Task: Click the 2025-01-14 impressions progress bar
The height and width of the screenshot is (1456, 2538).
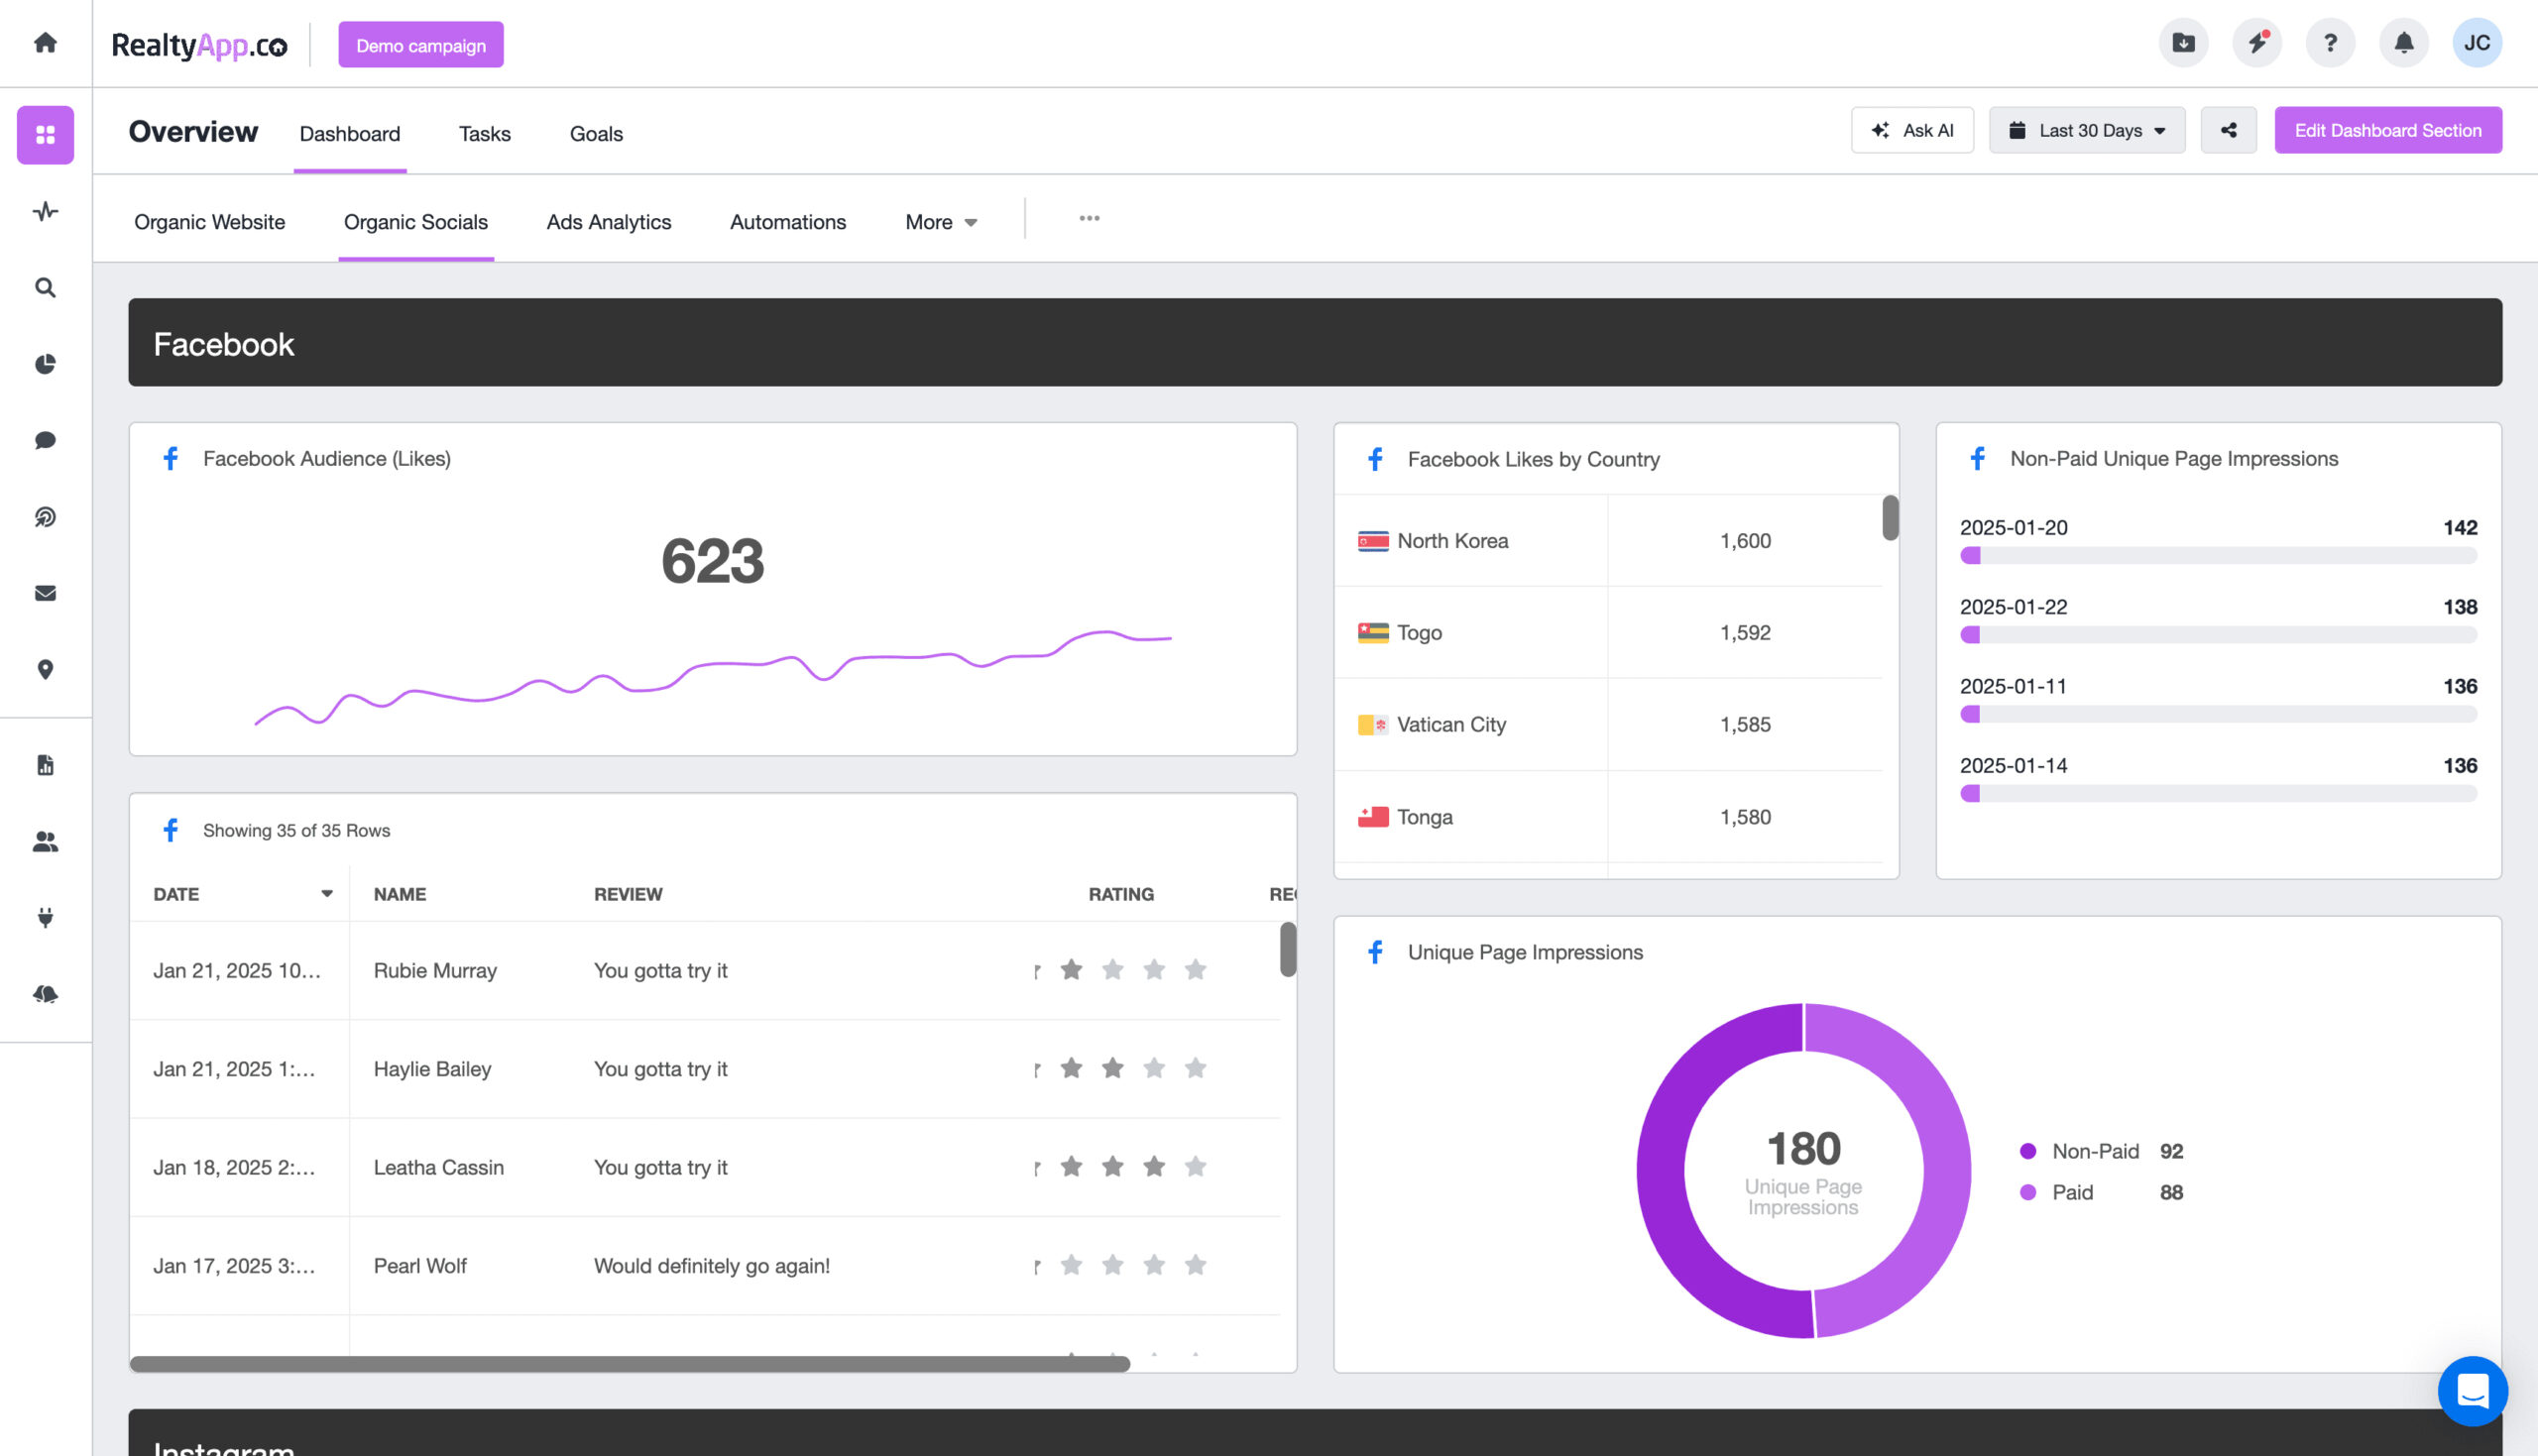Action: coord(2218,793)
